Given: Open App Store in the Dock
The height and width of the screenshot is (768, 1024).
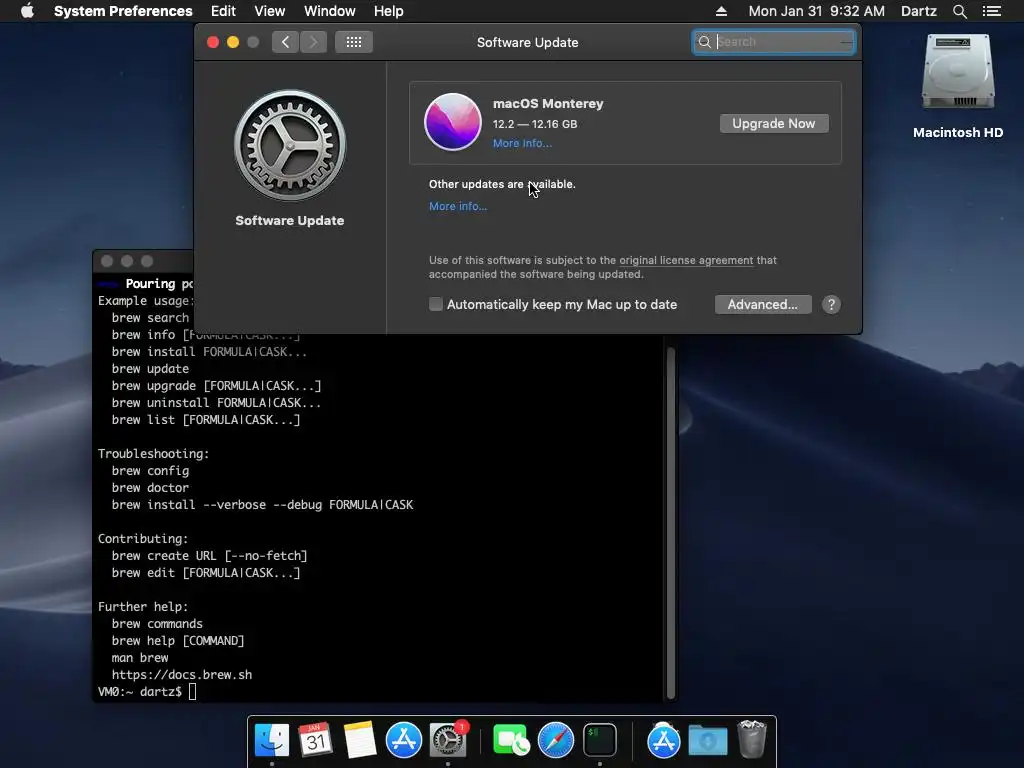Looking at the screenshot, I should coord(404,740).
